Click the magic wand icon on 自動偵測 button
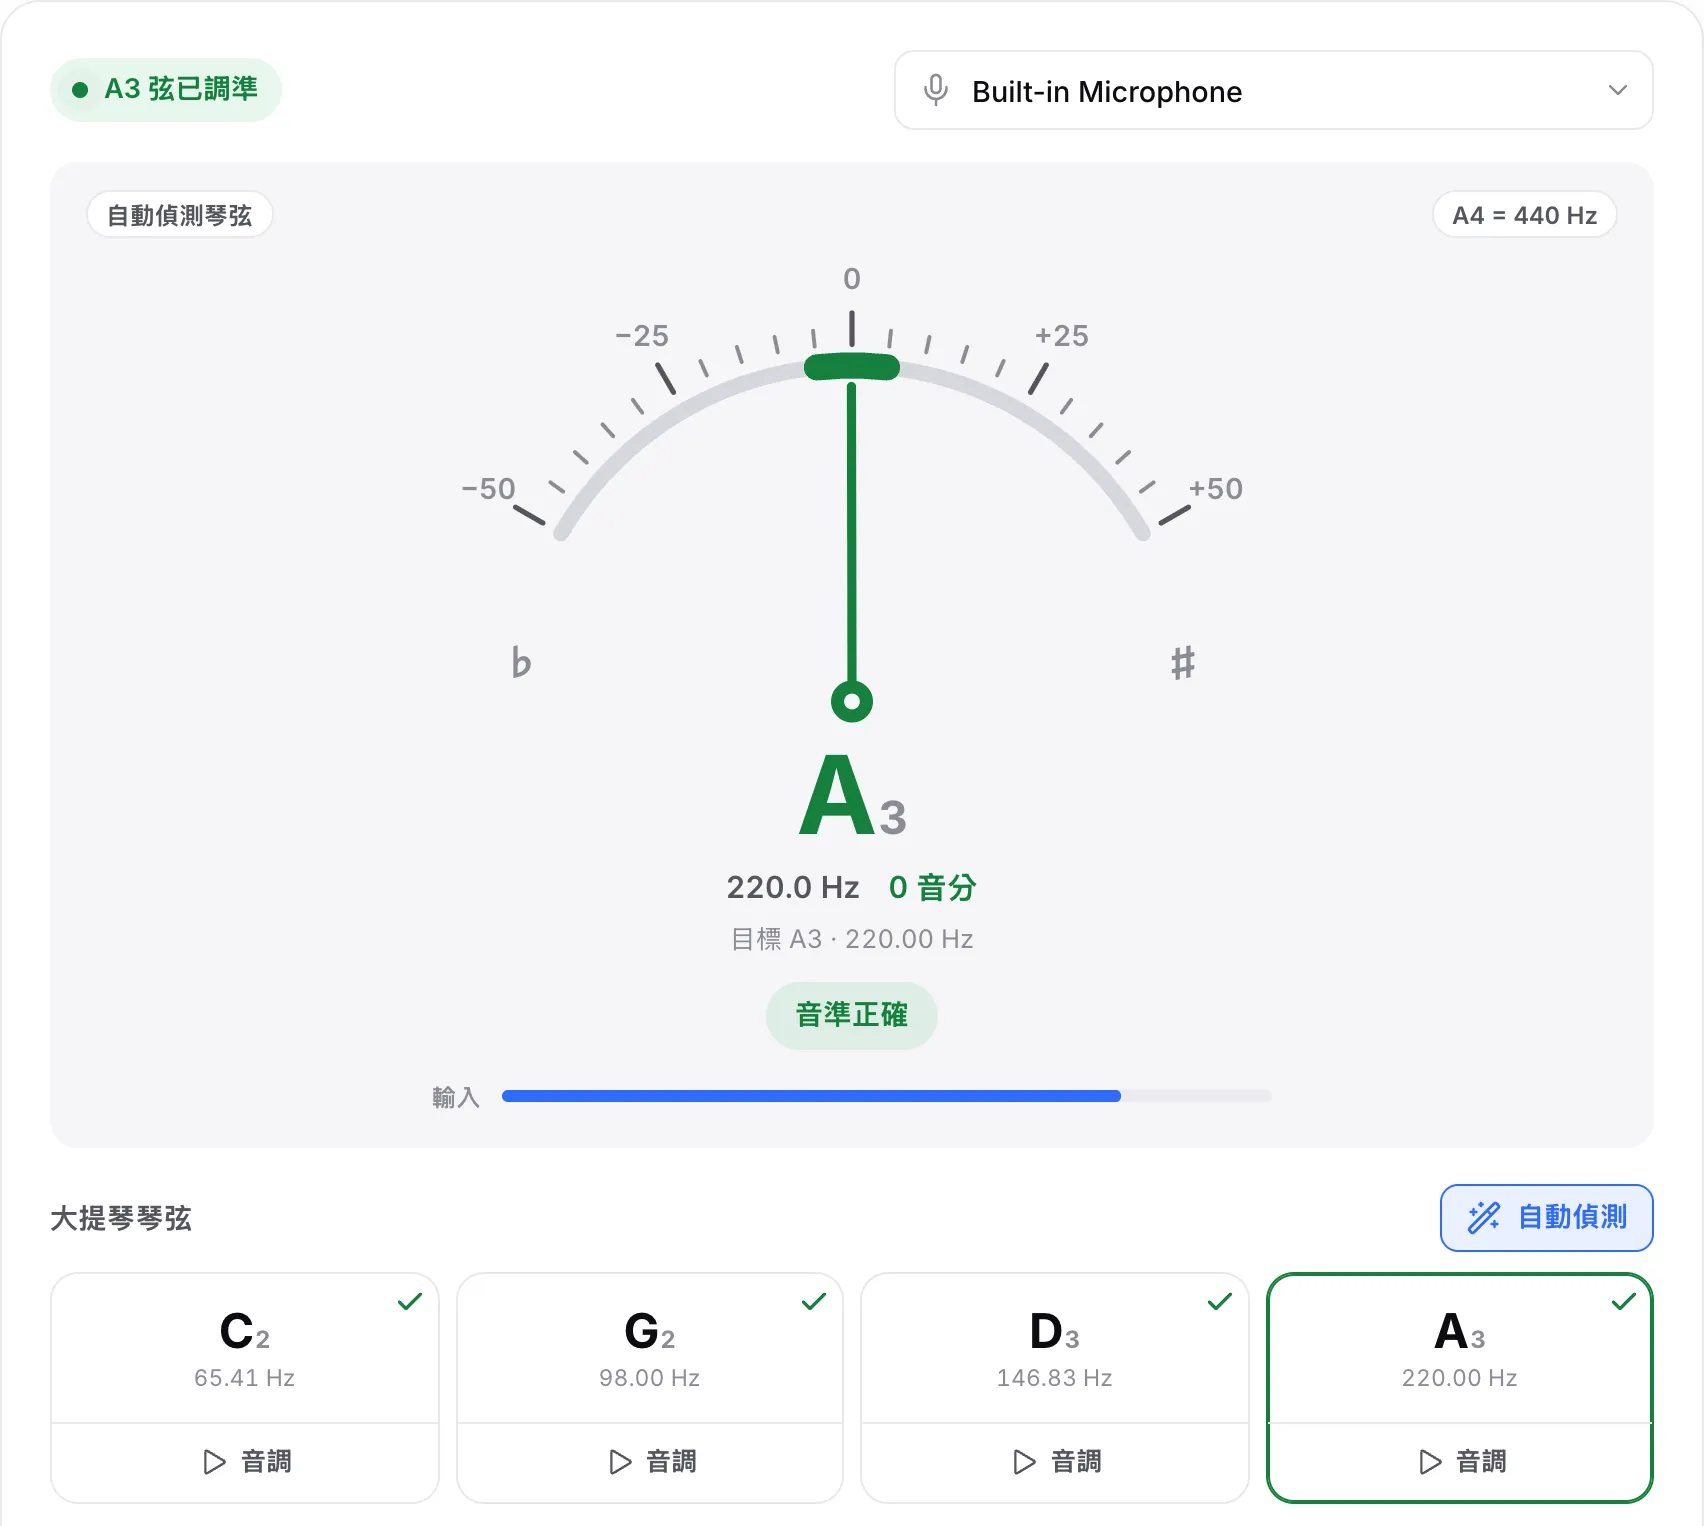This screenshot has width=1704, height=1526. point(1484,1217)
